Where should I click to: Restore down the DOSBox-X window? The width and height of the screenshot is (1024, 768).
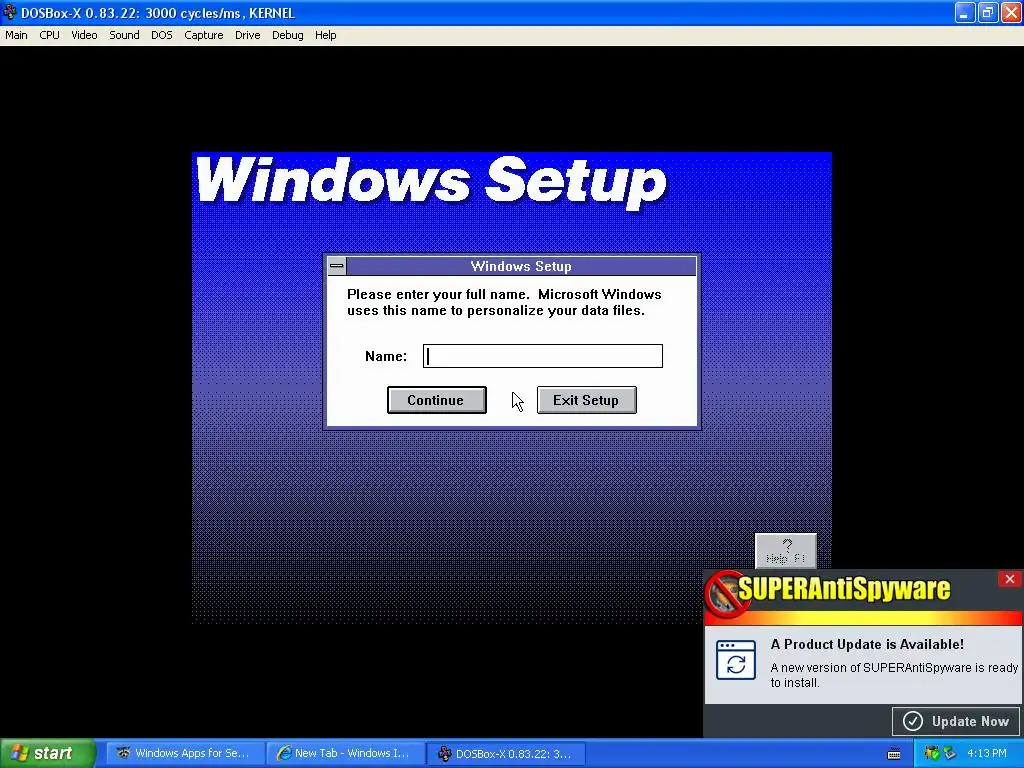987,12
